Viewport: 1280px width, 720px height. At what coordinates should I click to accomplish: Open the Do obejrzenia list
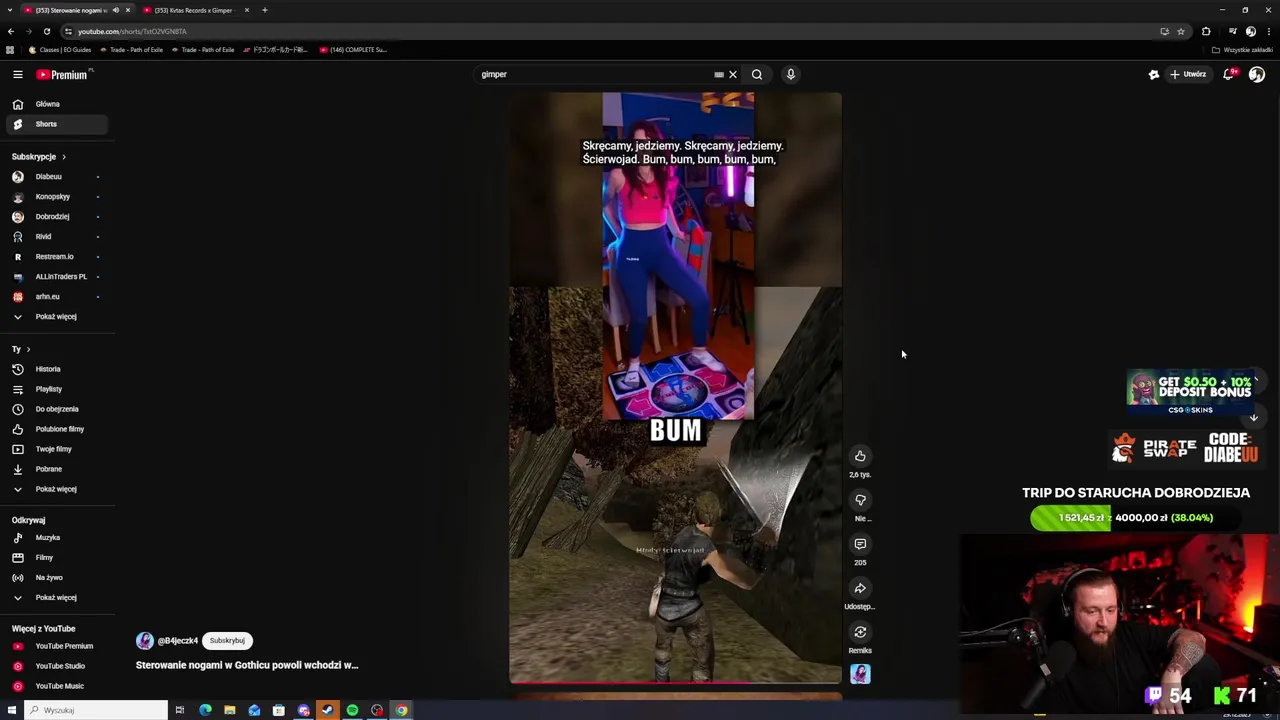[57, 409]
